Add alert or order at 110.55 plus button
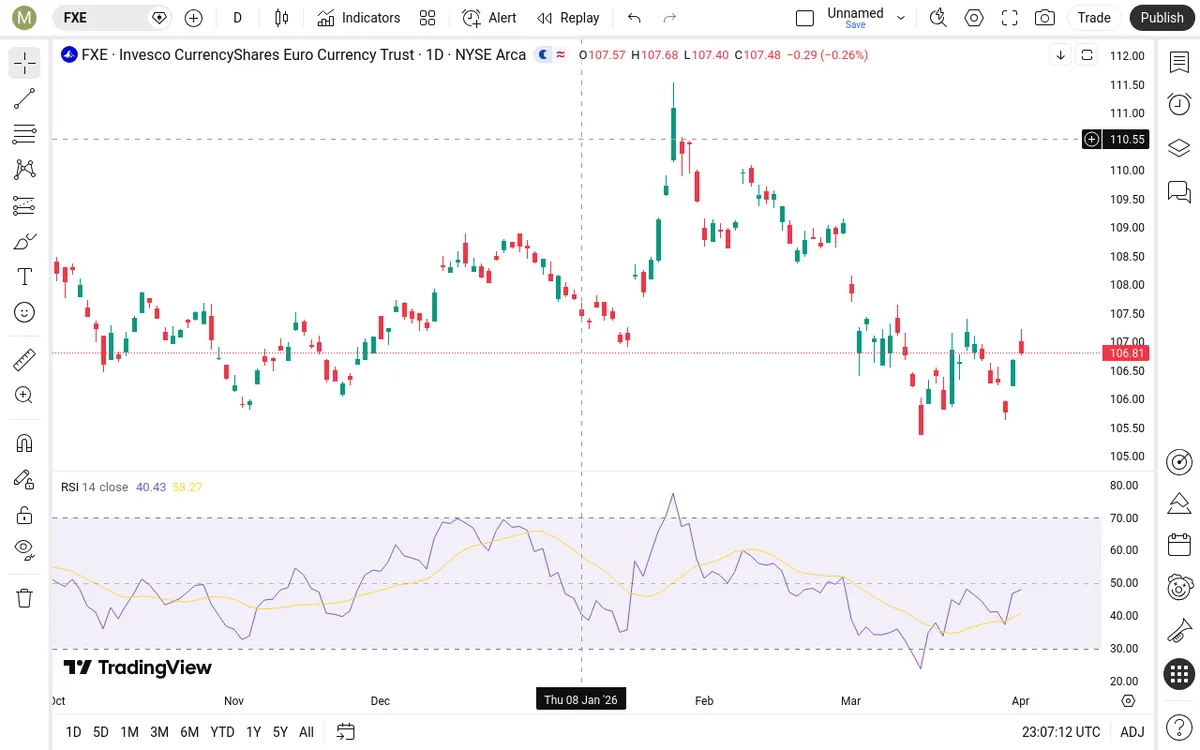 pos(1092,139)
